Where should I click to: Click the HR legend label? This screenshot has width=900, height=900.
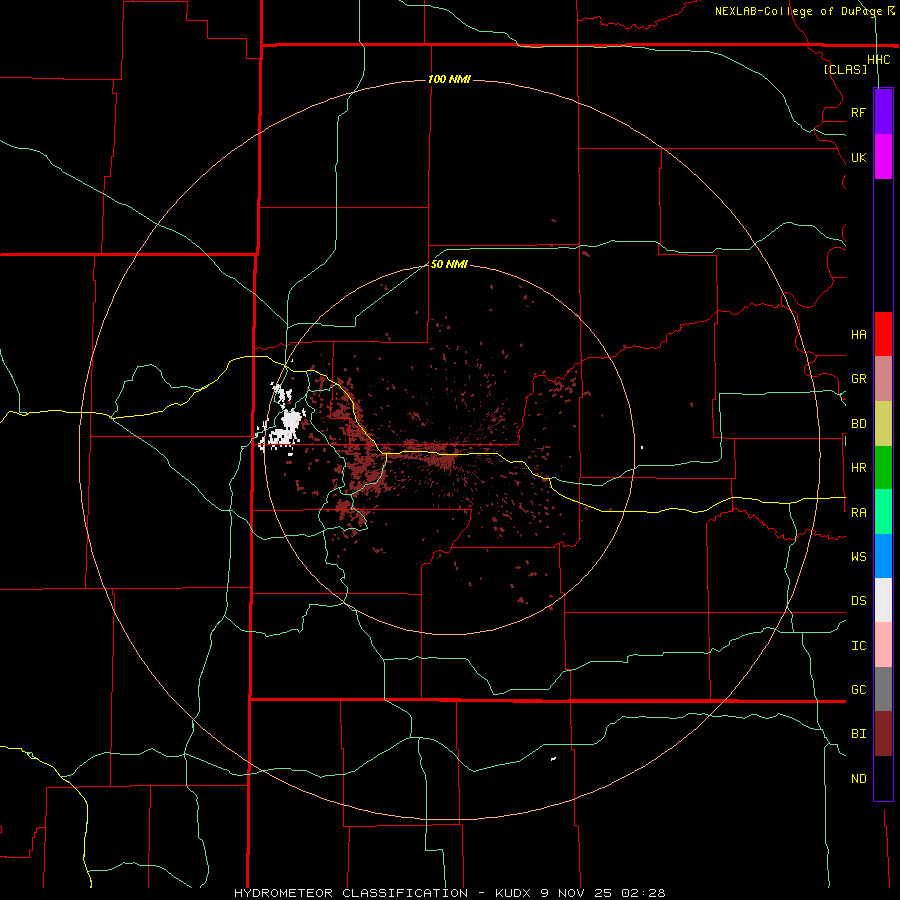tap(859, 468)
